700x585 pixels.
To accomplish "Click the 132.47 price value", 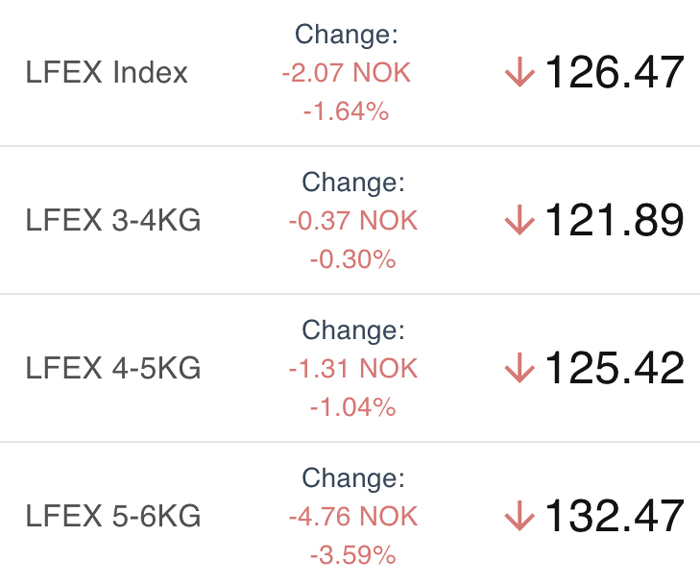I will 615,516.
